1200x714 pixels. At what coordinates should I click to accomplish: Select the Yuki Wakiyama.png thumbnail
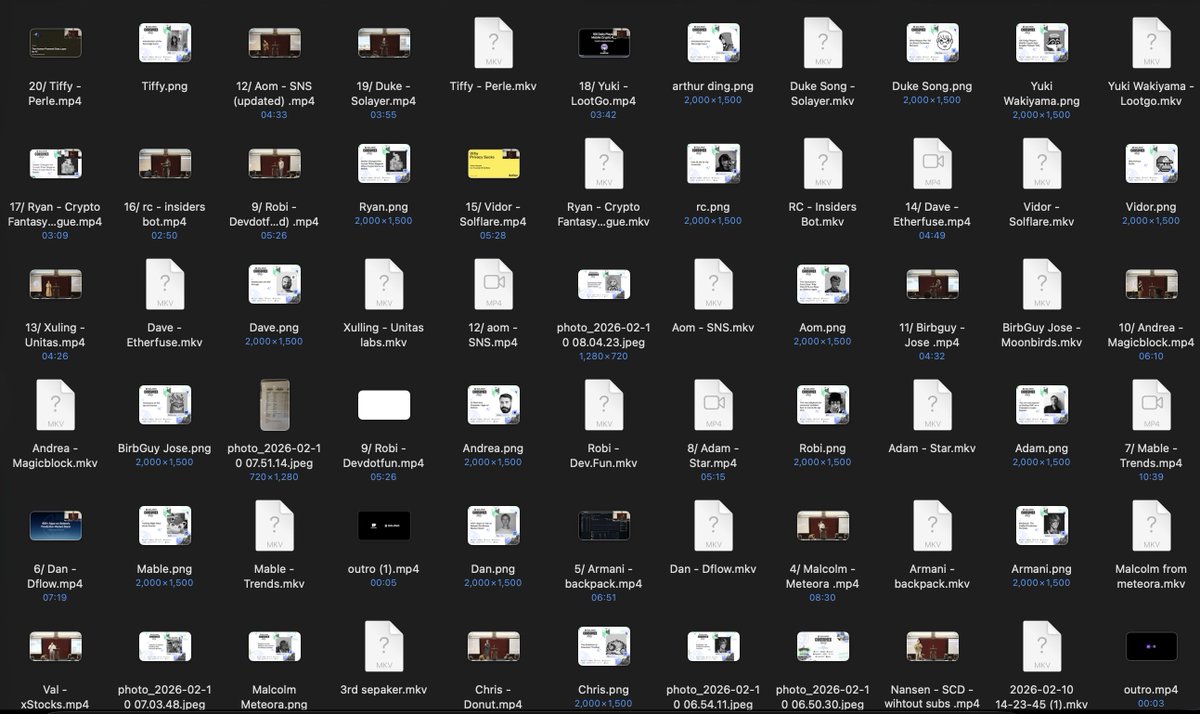[x=1042, y=43]
